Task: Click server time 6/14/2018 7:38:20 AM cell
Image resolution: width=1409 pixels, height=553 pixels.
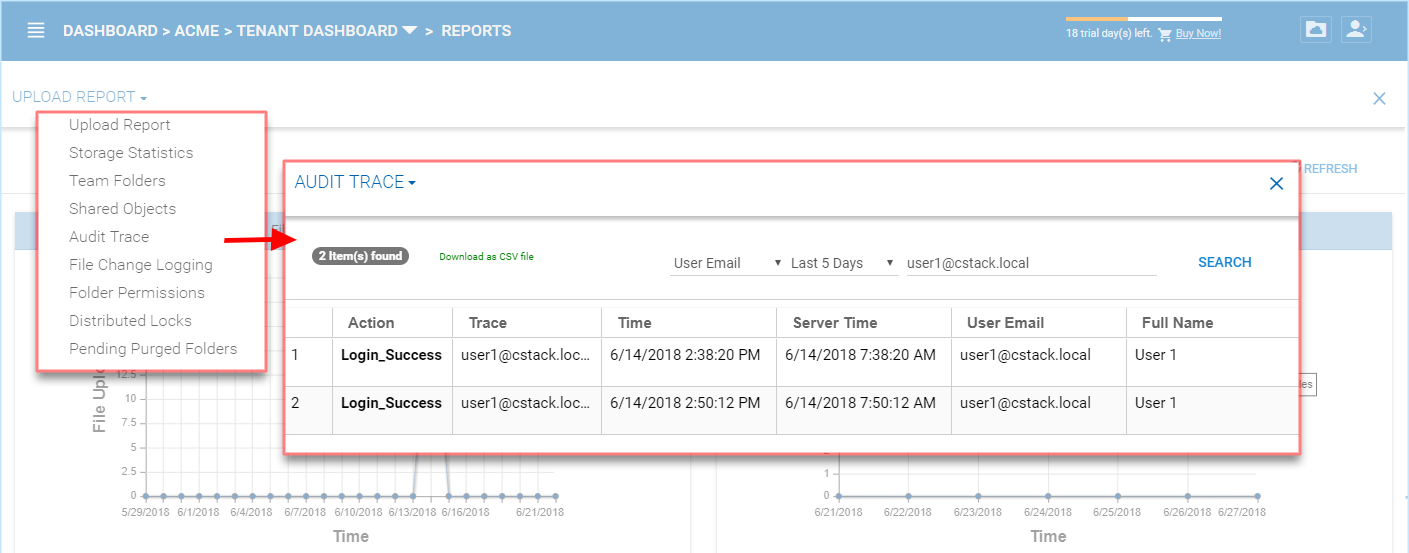Action: tap(861, 355)
